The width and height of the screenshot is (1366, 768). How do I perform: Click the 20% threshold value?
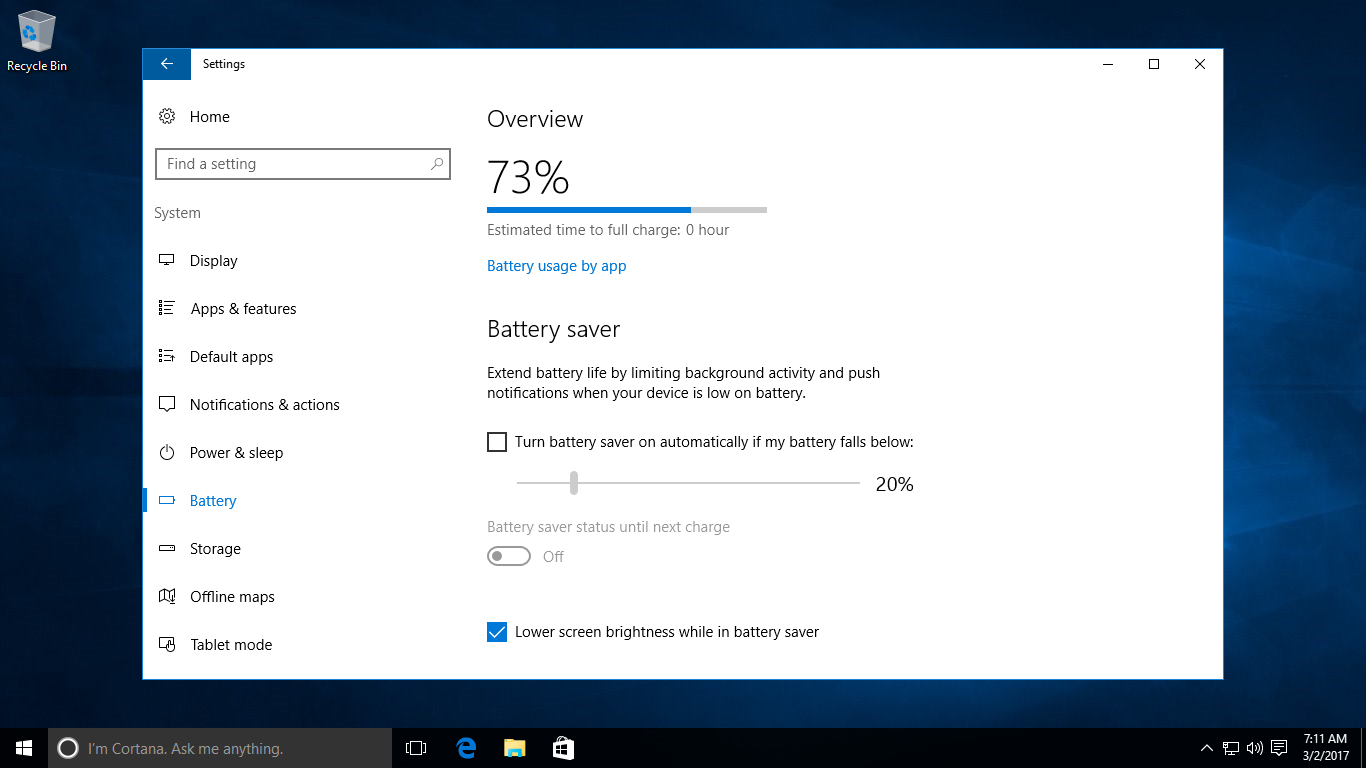point(895,484)
